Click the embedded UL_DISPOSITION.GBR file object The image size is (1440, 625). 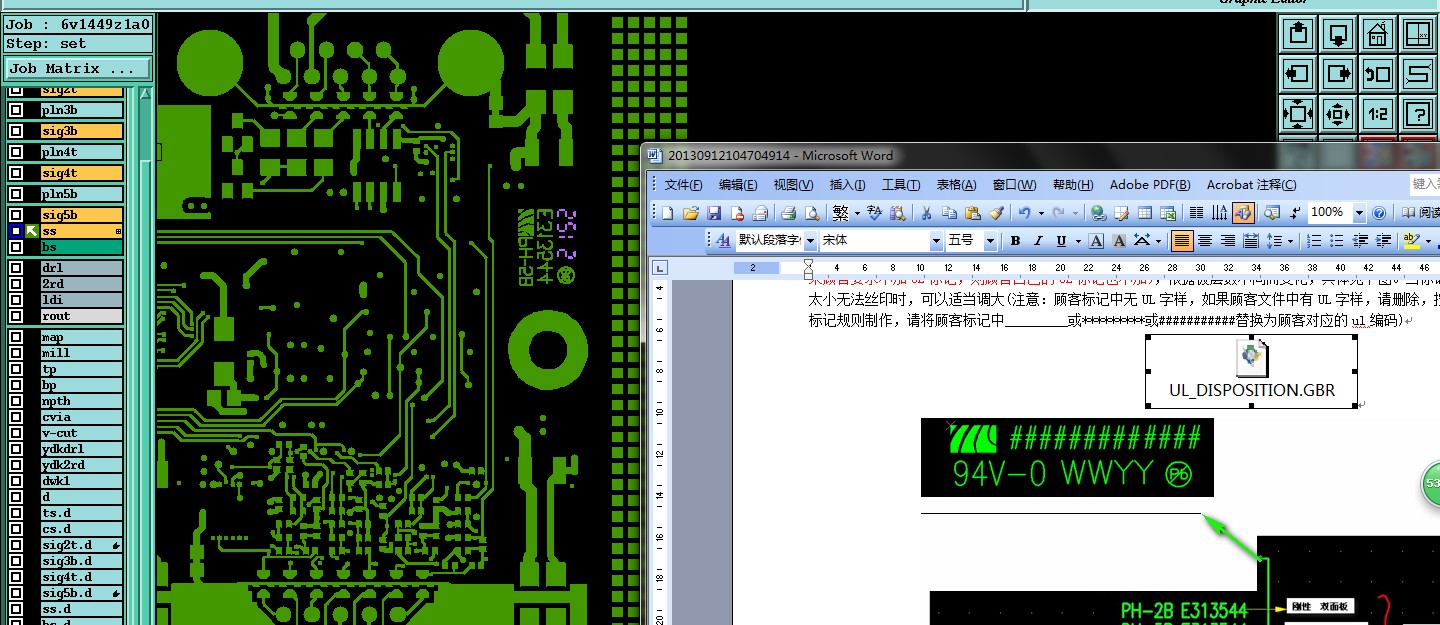point(1251,371)
